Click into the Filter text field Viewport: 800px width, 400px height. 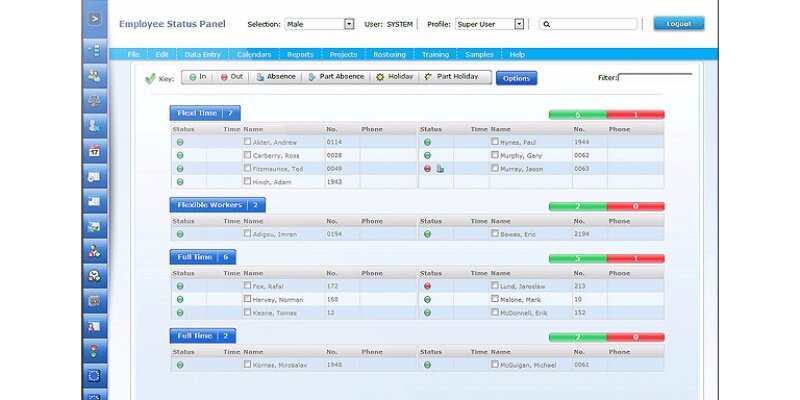655,77
